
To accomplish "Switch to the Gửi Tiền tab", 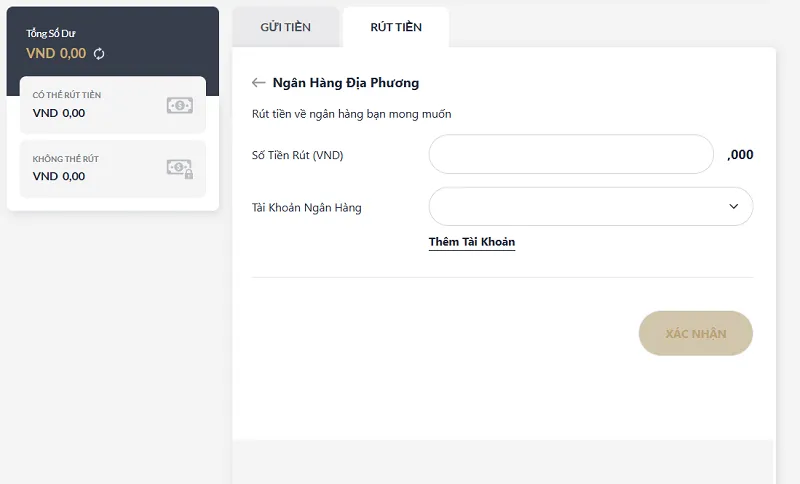I will coord(286,27).
